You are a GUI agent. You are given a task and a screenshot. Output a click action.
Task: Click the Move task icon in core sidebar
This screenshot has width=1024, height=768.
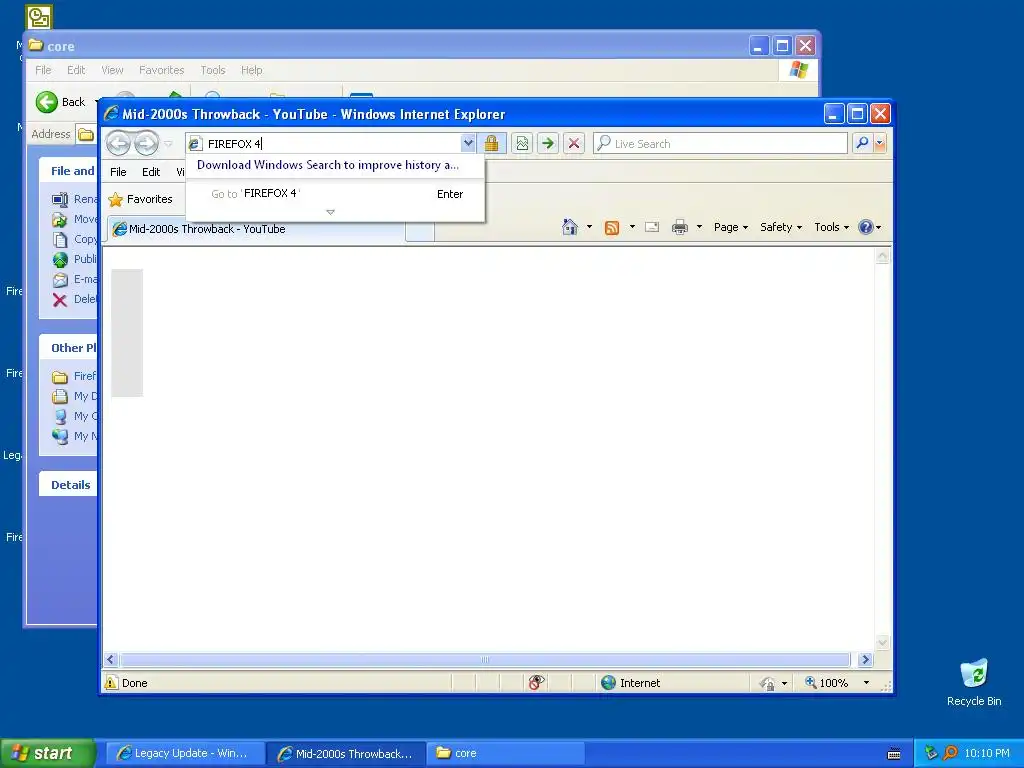pos(60,219)
